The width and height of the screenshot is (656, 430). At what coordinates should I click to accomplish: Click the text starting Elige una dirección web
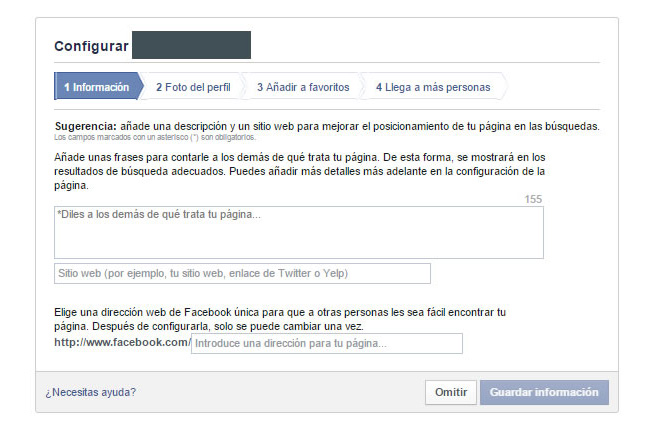280,319
